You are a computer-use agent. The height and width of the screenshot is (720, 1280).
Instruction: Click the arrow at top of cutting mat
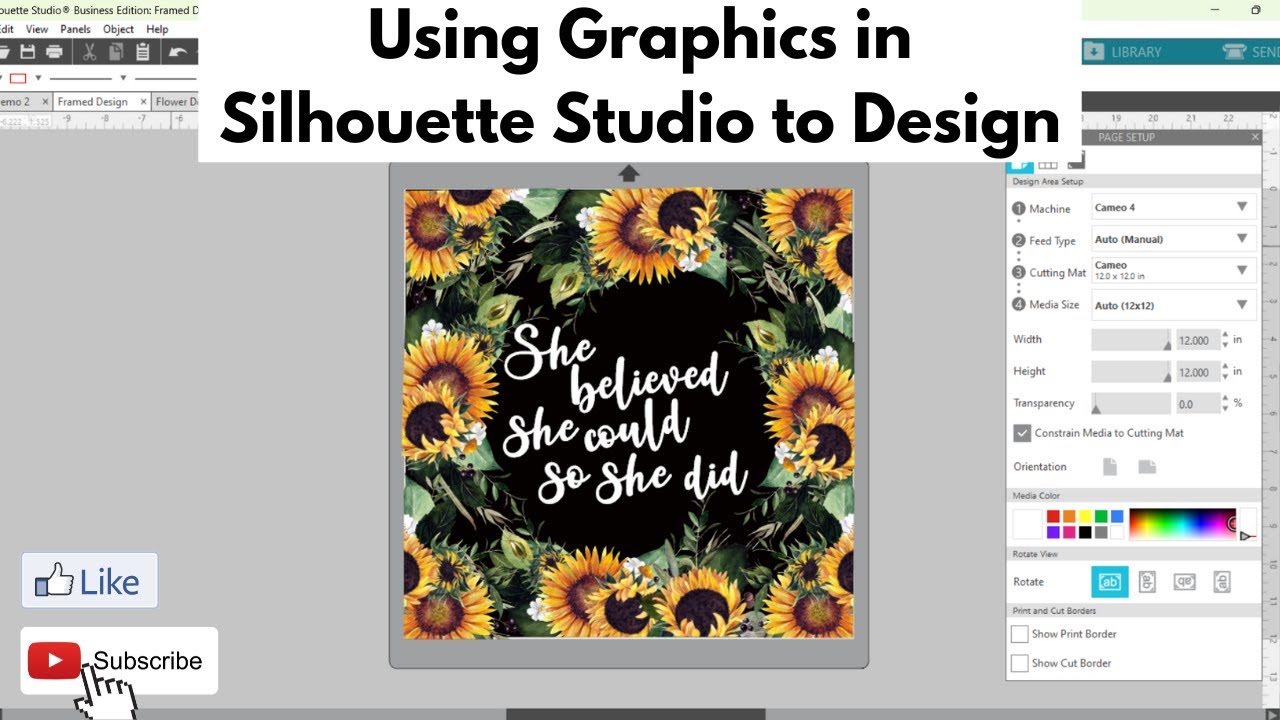(629, 173)
